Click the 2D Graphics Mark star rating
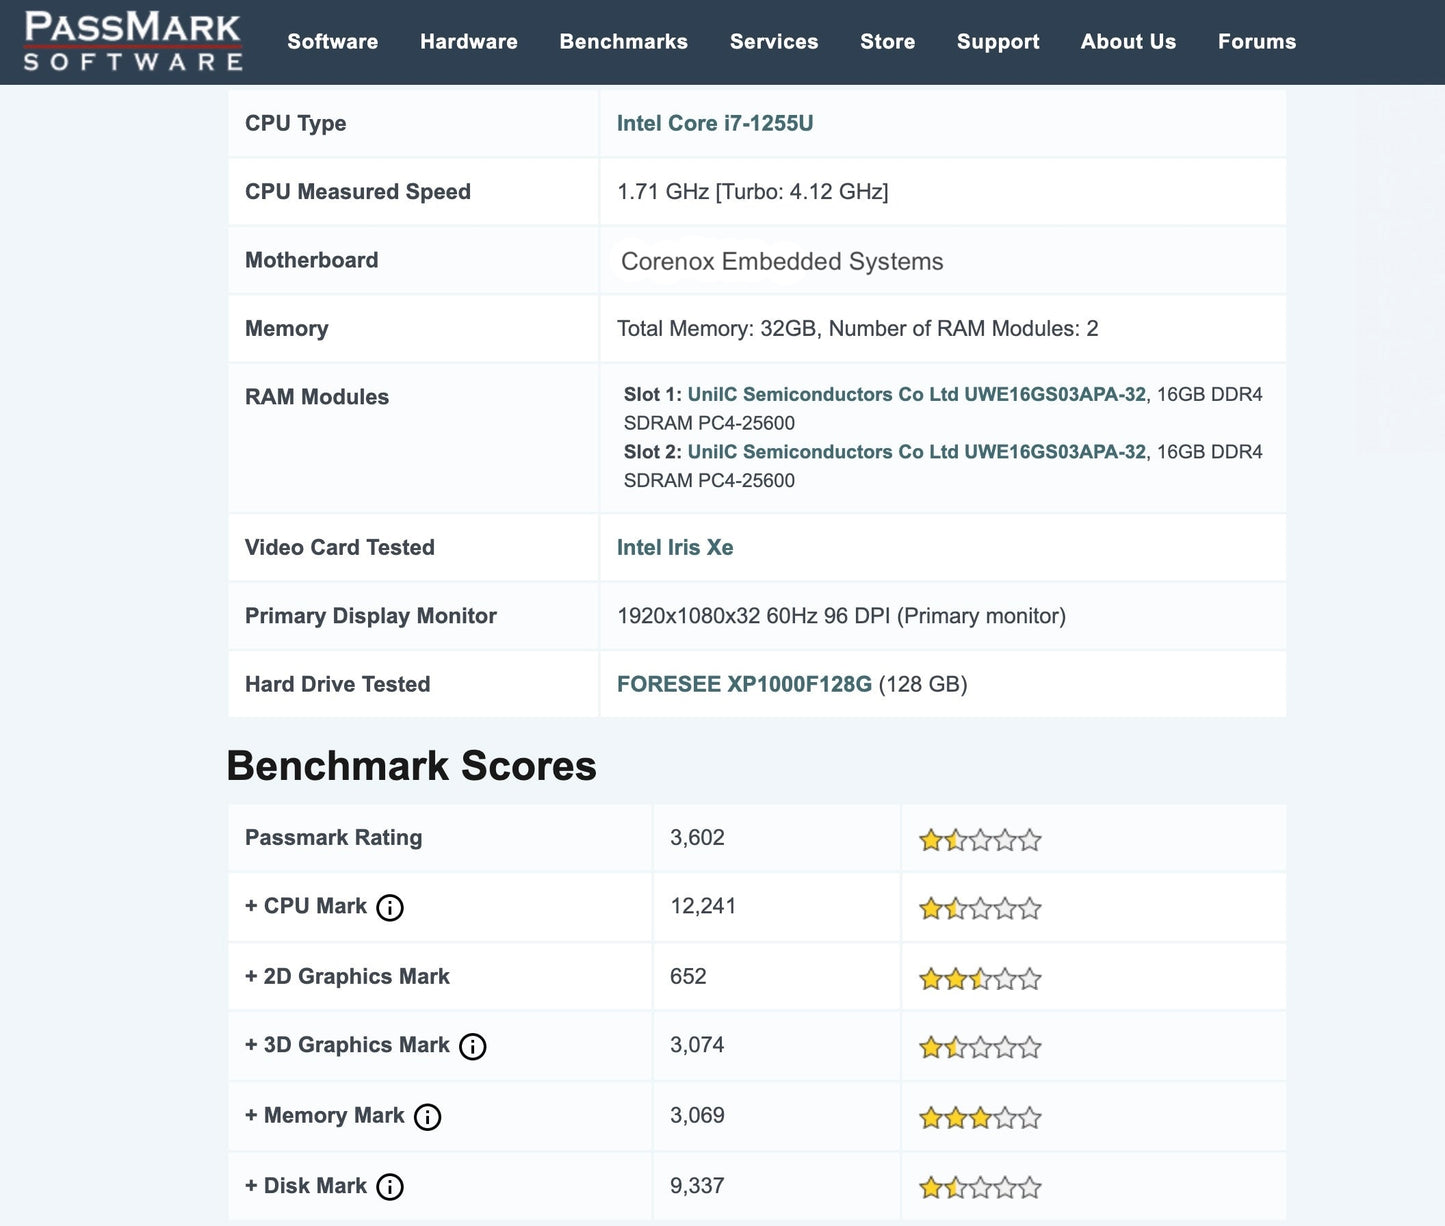 click(979, 978)
